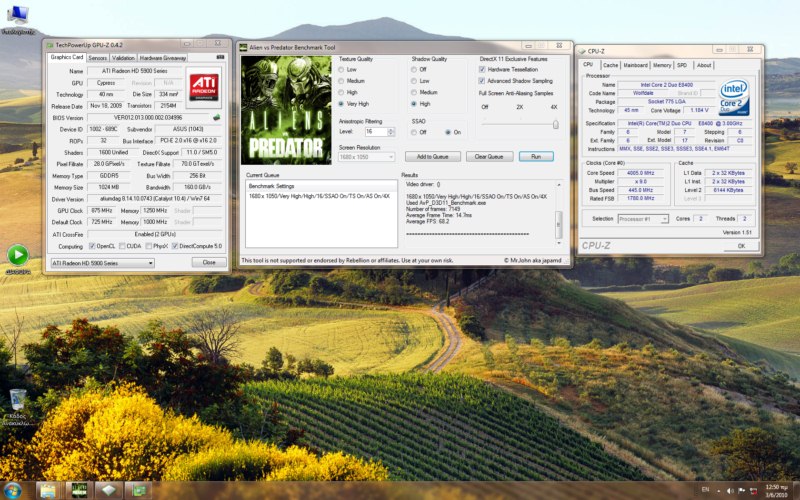Toggle the OpenCL checkbox in GPU-Z
Screen dimensions: 800x500
(x=92, y=246)
